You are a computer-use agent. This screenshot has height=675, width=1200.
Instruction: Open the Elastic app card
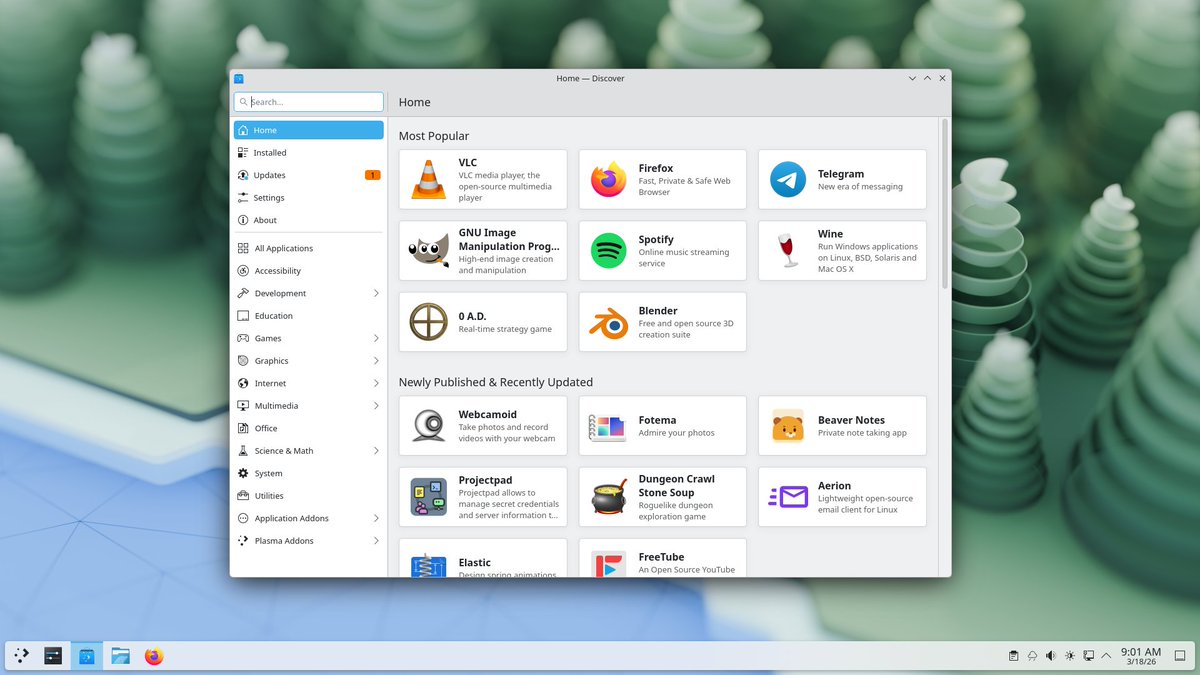click(483, 558)
